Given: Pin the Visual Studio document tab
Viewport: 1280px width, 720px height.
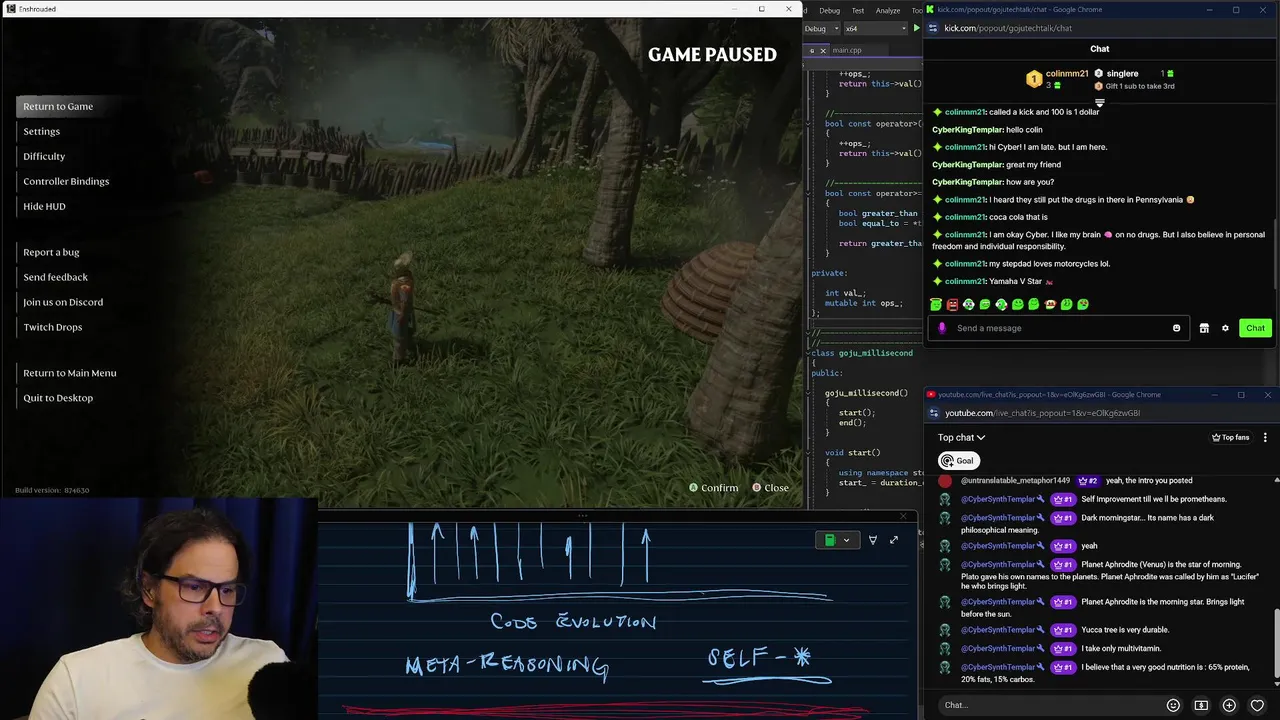Looking at the screenshot, I should (x=812, y=50).
